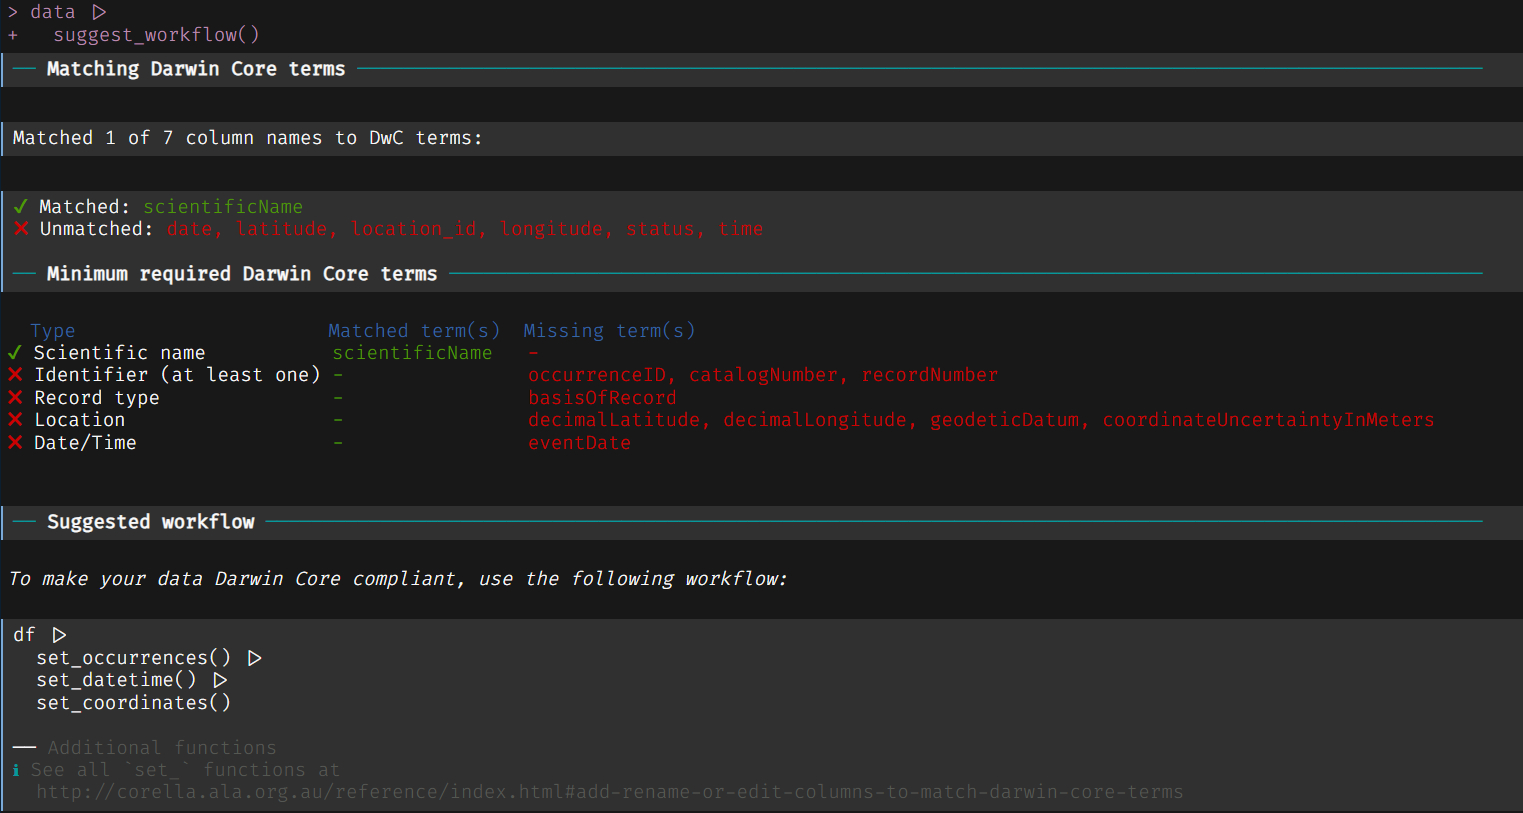Click the green check mark beside Matched
The image size is (1523, 813).
[x=20, y=207]
